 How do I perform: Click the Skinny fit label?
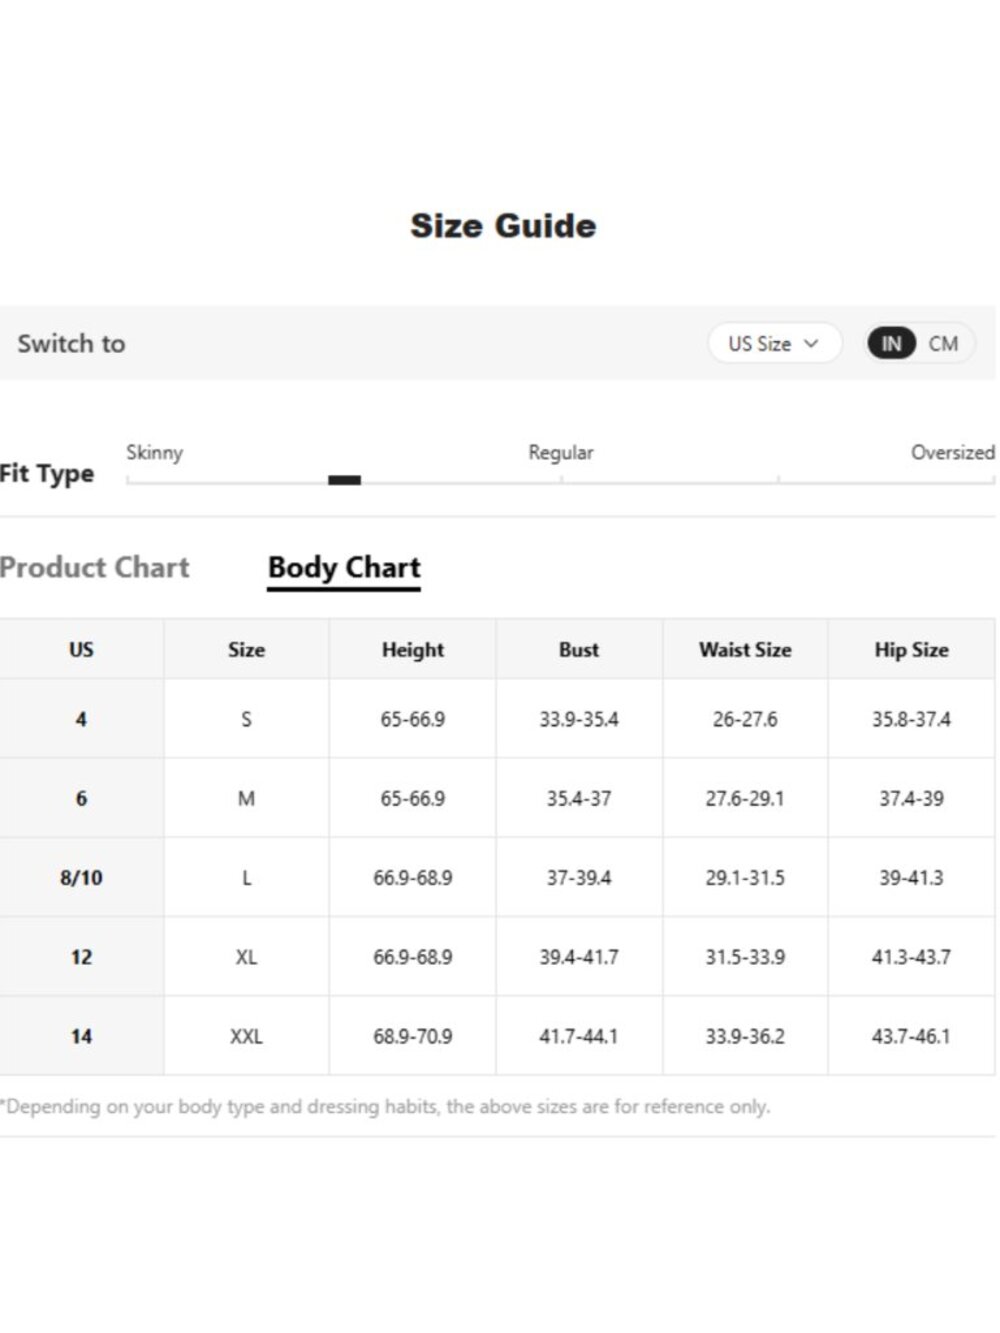(154, 452)
